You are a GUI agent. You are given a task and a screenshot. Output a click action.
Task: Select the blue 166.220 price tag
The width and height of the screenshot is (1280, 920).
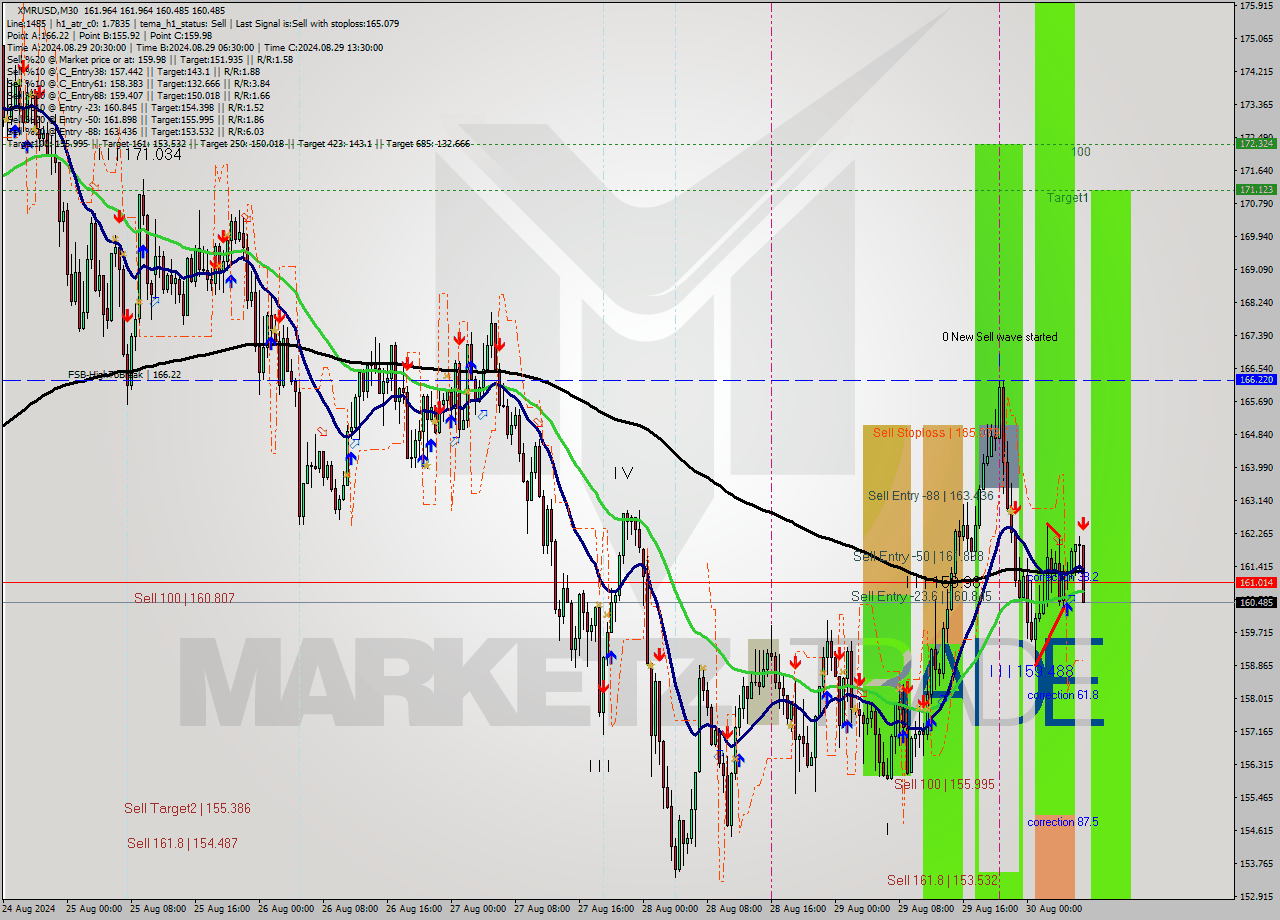1256,380
